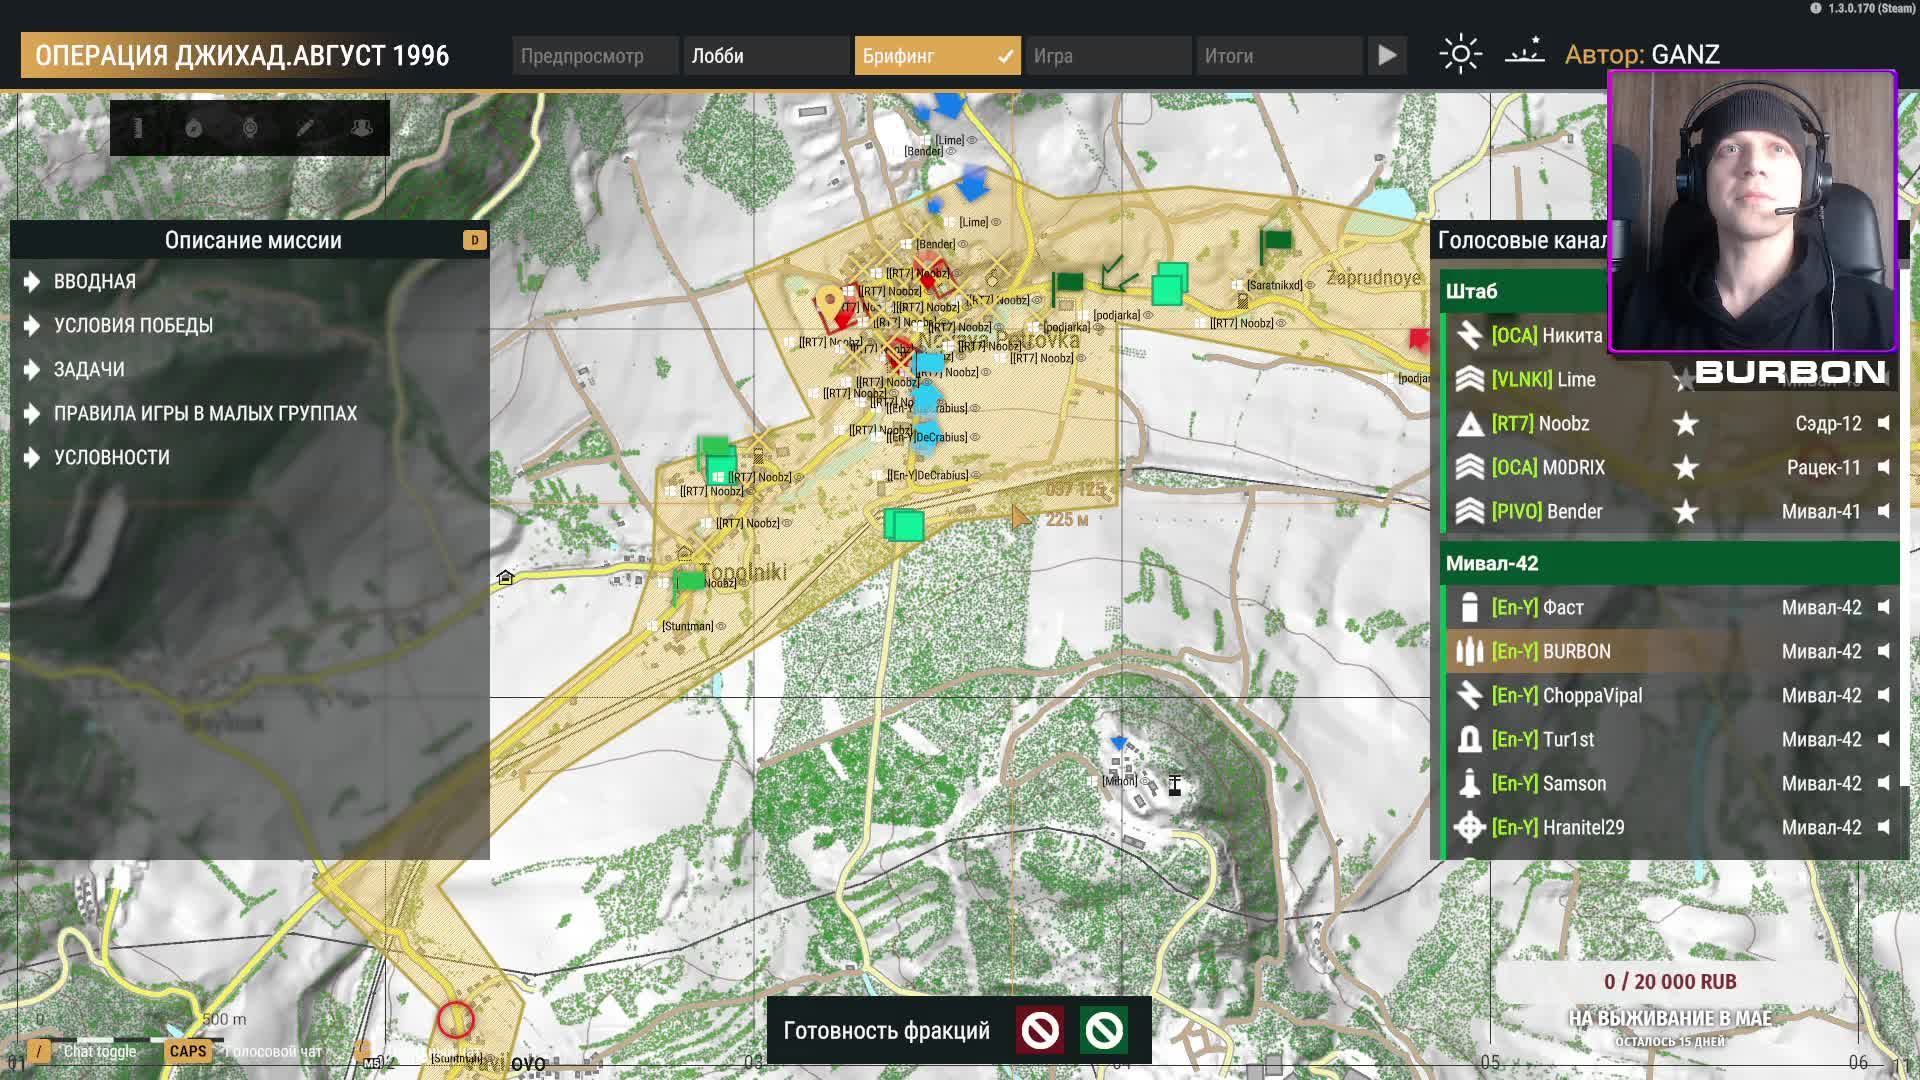This screenshot has height=1080, width=1920.
Task: Select the compass map tool
Action: [x=194, y=128]
